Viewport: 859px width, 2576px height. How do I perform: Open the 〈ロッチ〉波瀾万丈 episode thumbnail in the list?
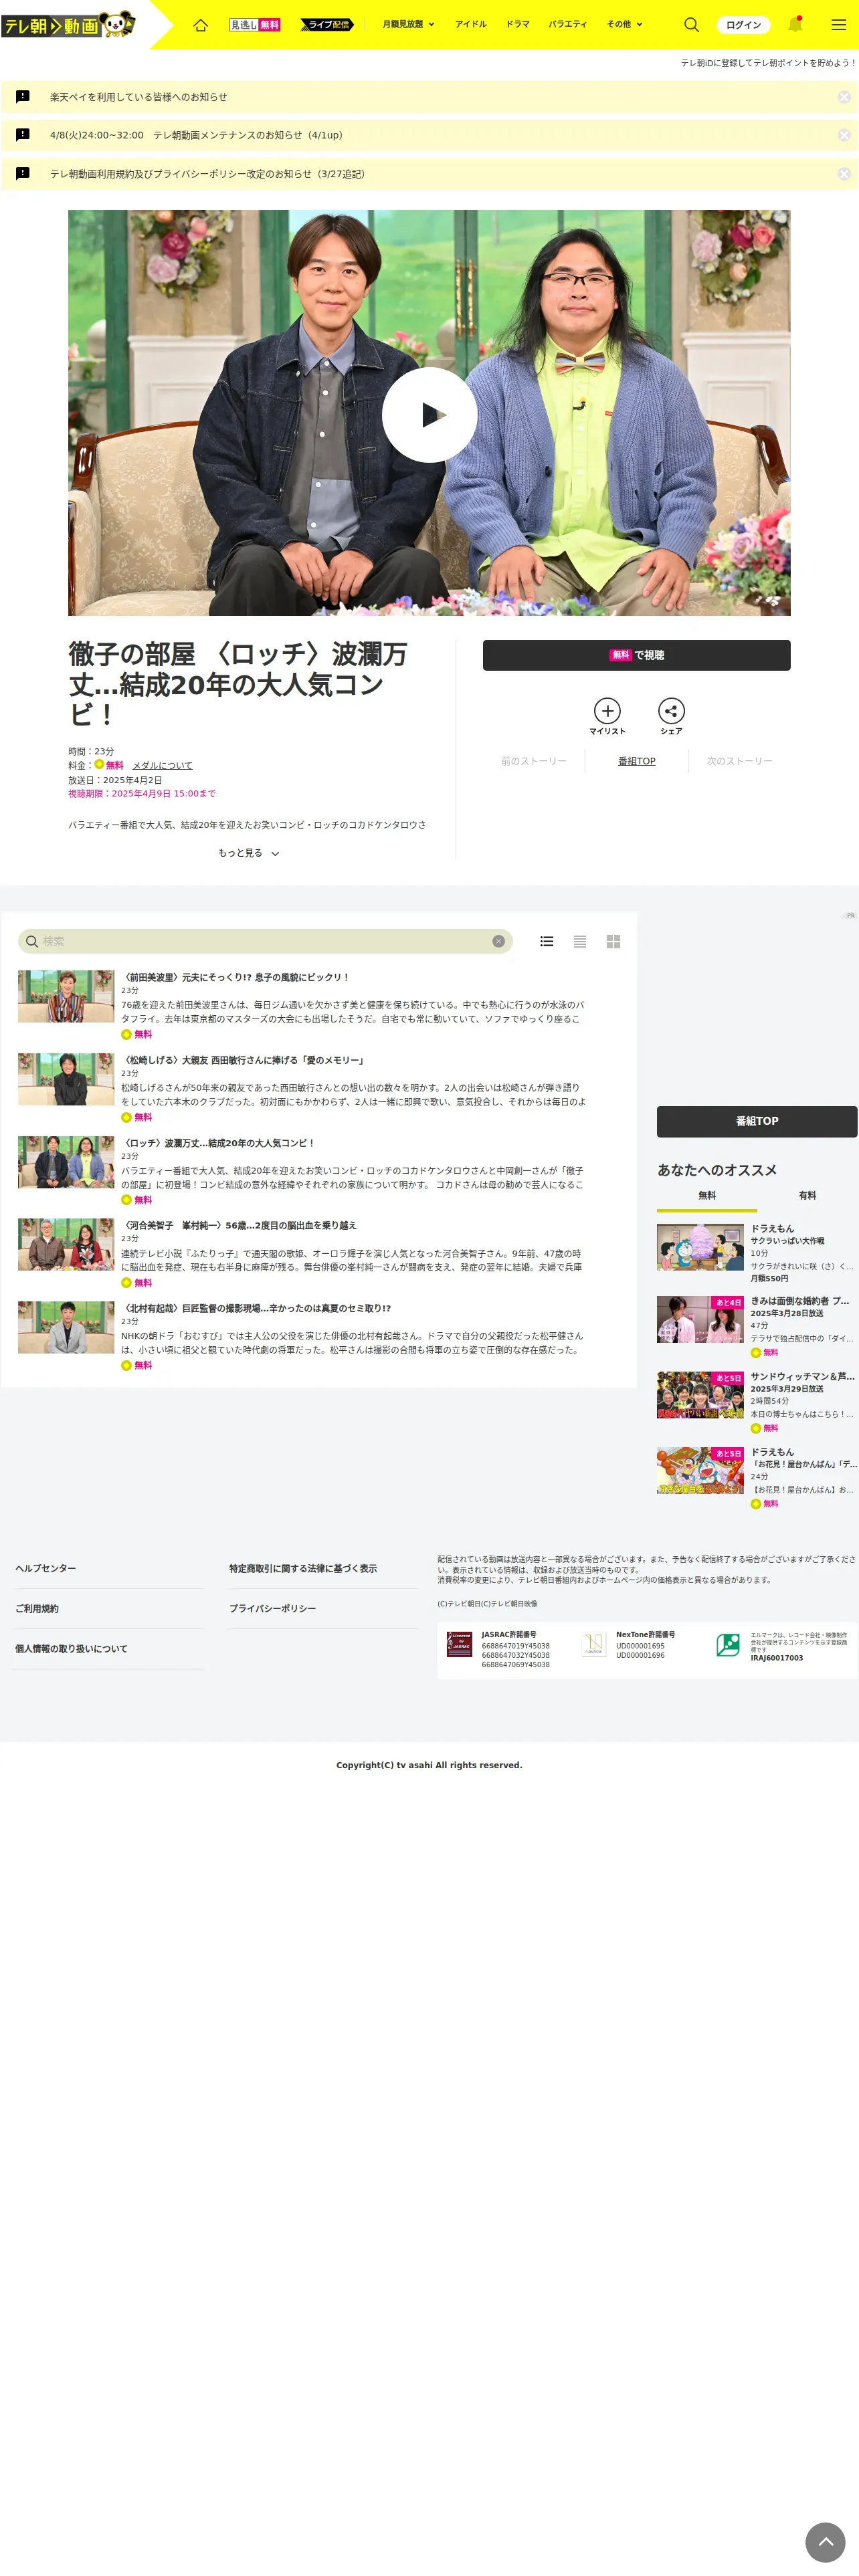[x=66, y=1162]
